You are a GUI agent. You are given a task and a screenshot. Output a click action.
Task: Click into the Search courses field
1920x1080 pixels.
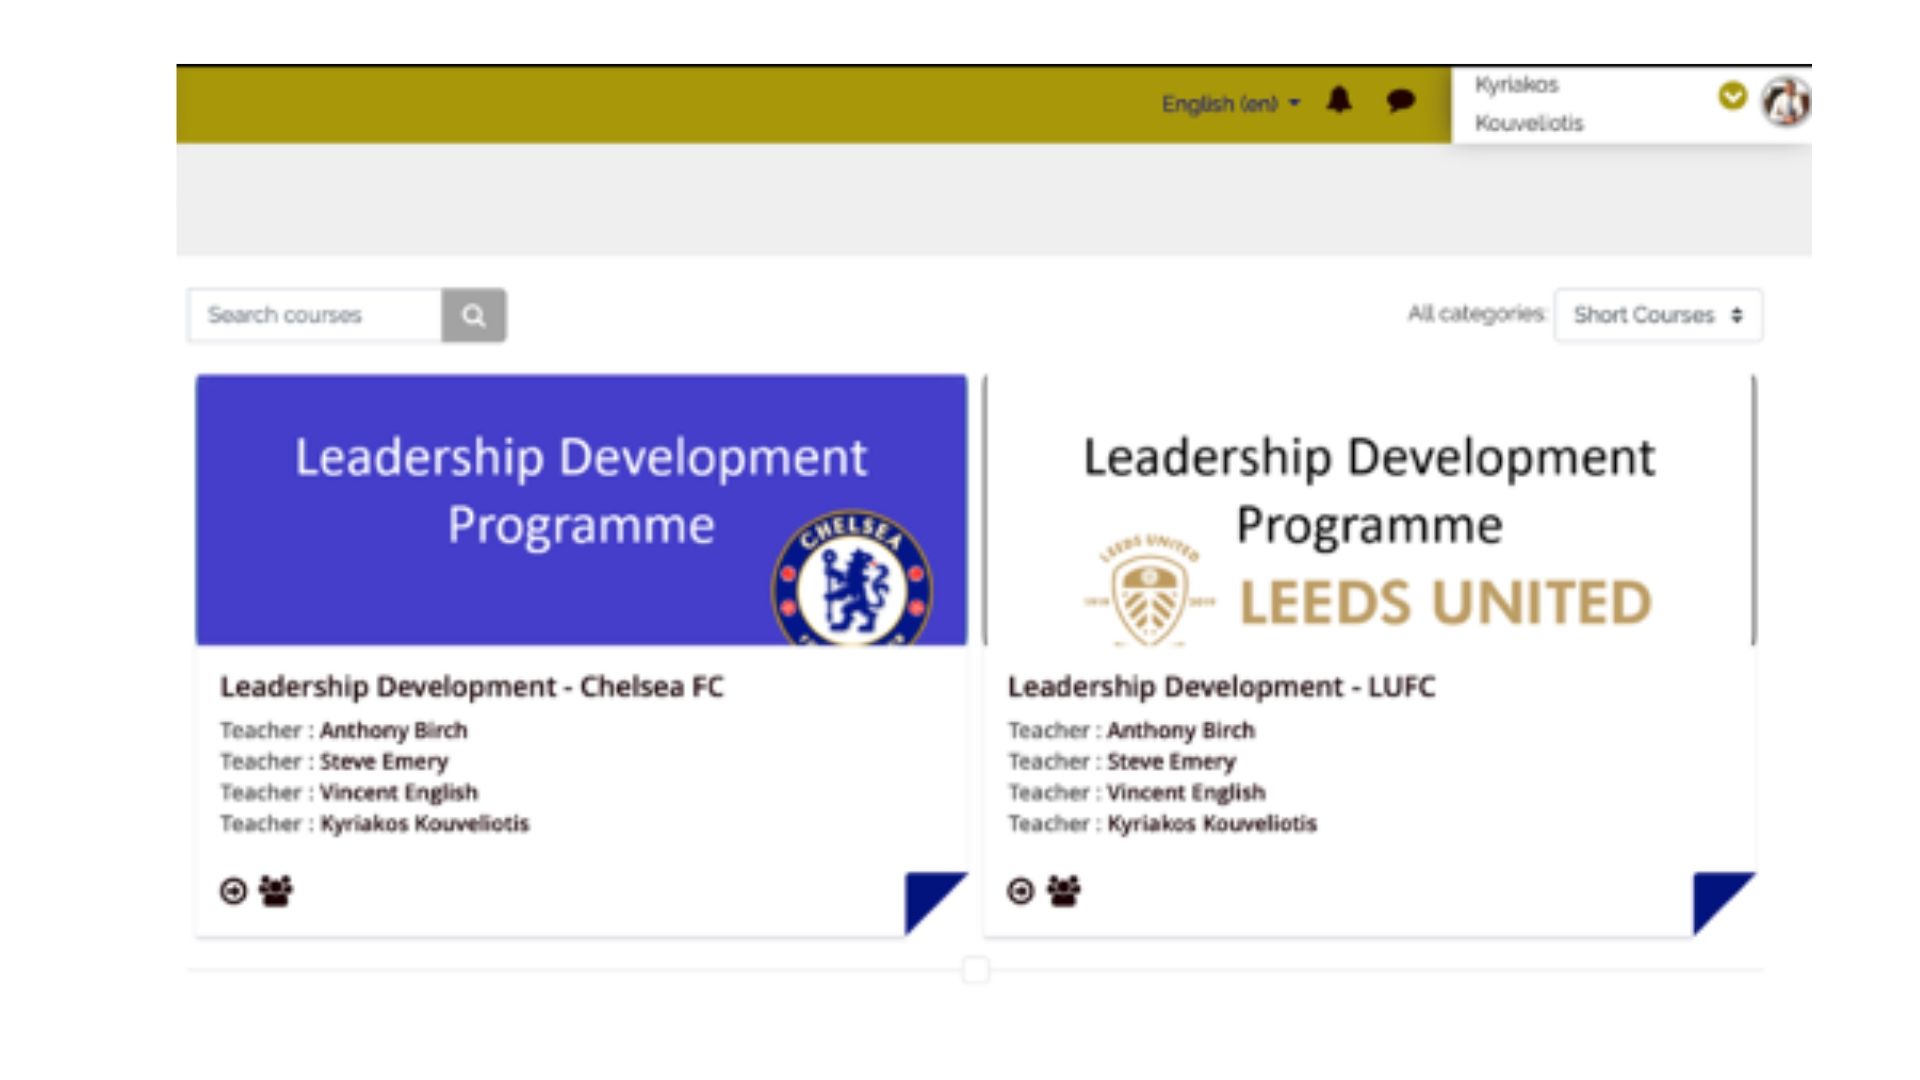[315, 315]
